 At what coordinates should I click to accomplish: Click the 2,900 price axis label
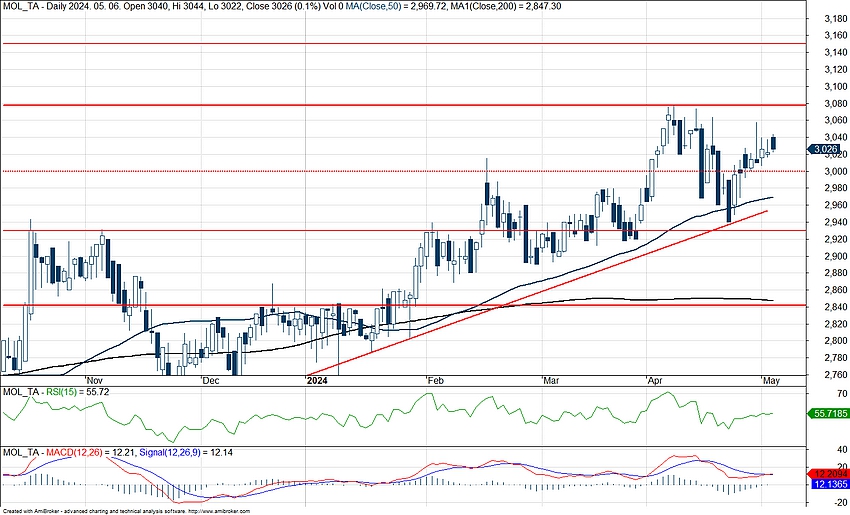click(x=835, y=256)
